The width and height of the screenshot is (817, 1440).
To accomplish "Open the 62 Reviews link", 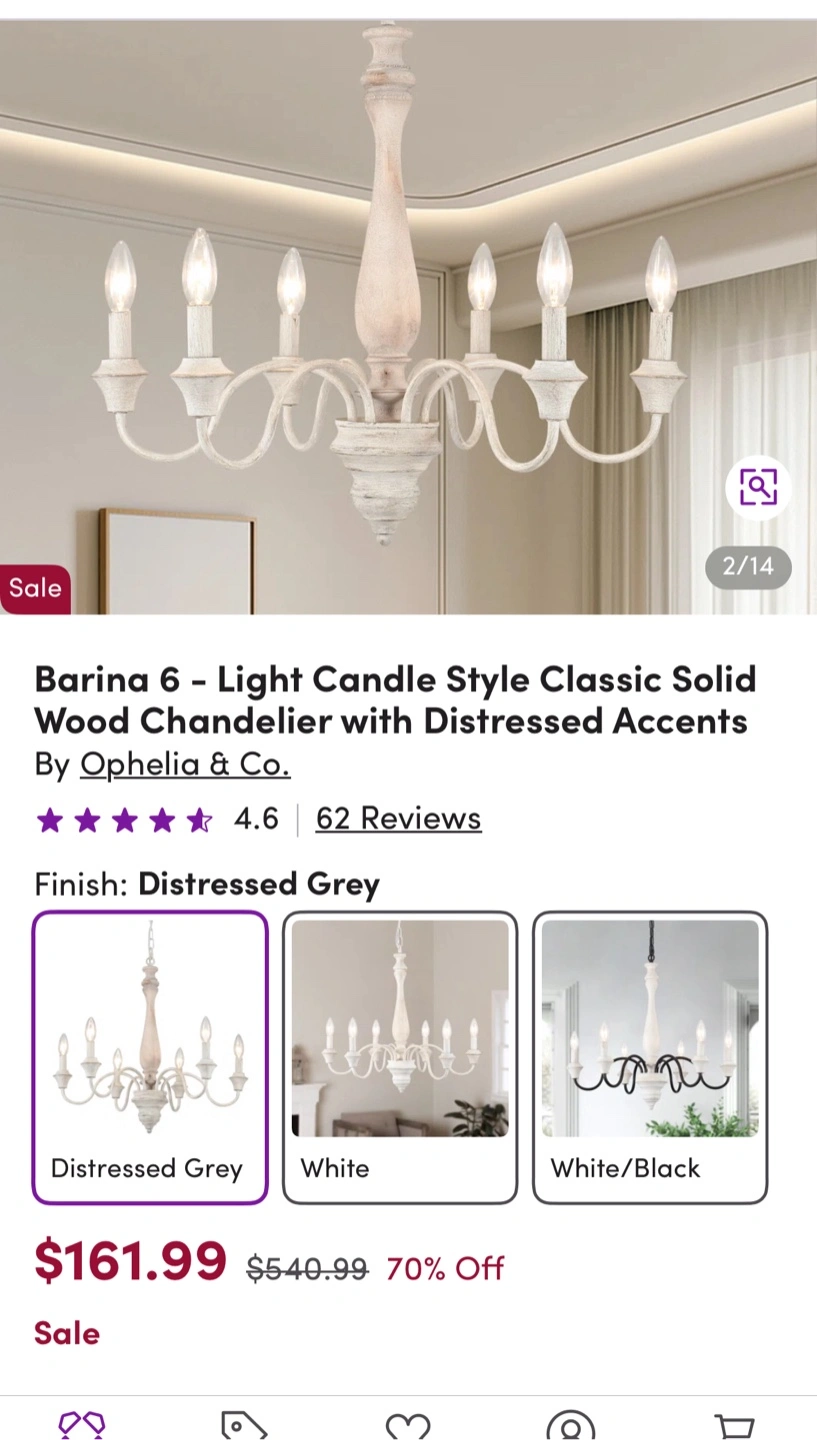I will click(x=399, y=818).
